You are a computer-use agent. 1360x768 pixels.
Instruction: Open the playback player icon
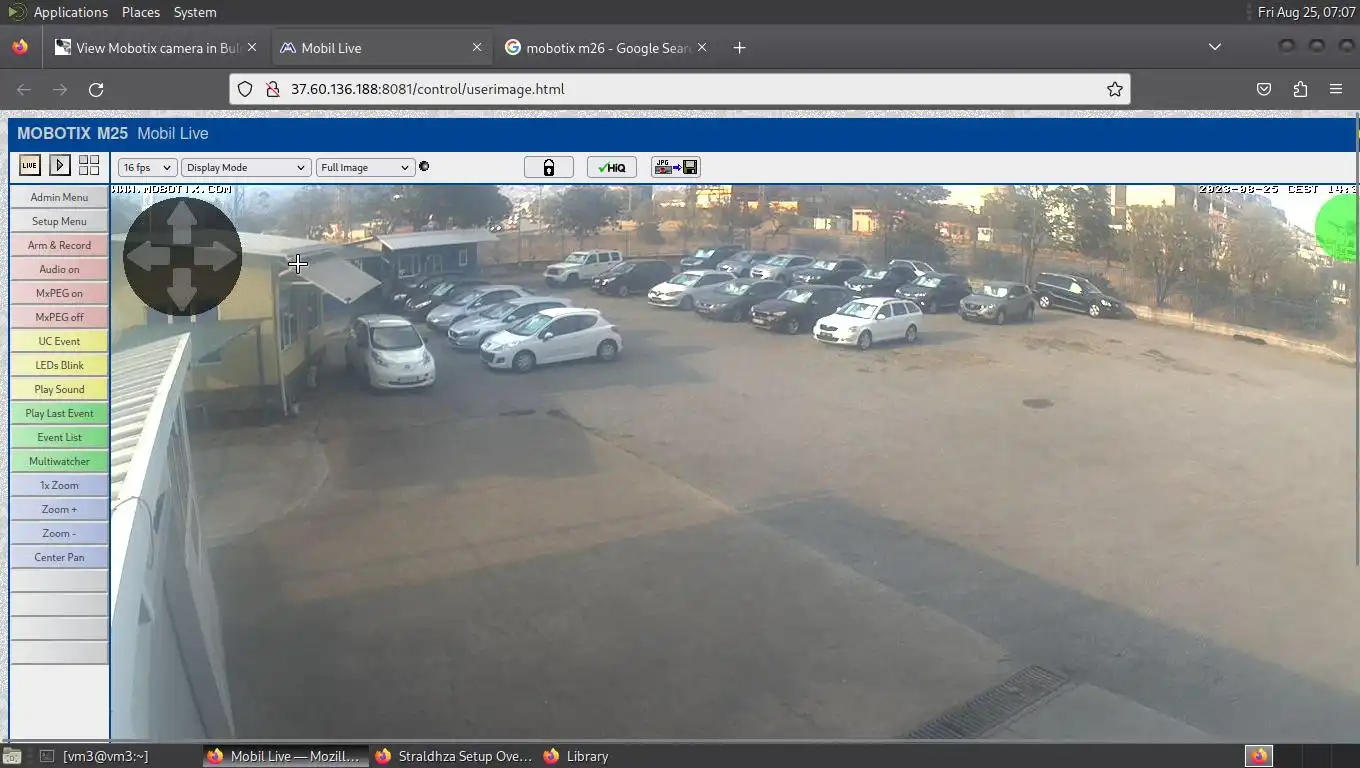(x=60, y=165)
